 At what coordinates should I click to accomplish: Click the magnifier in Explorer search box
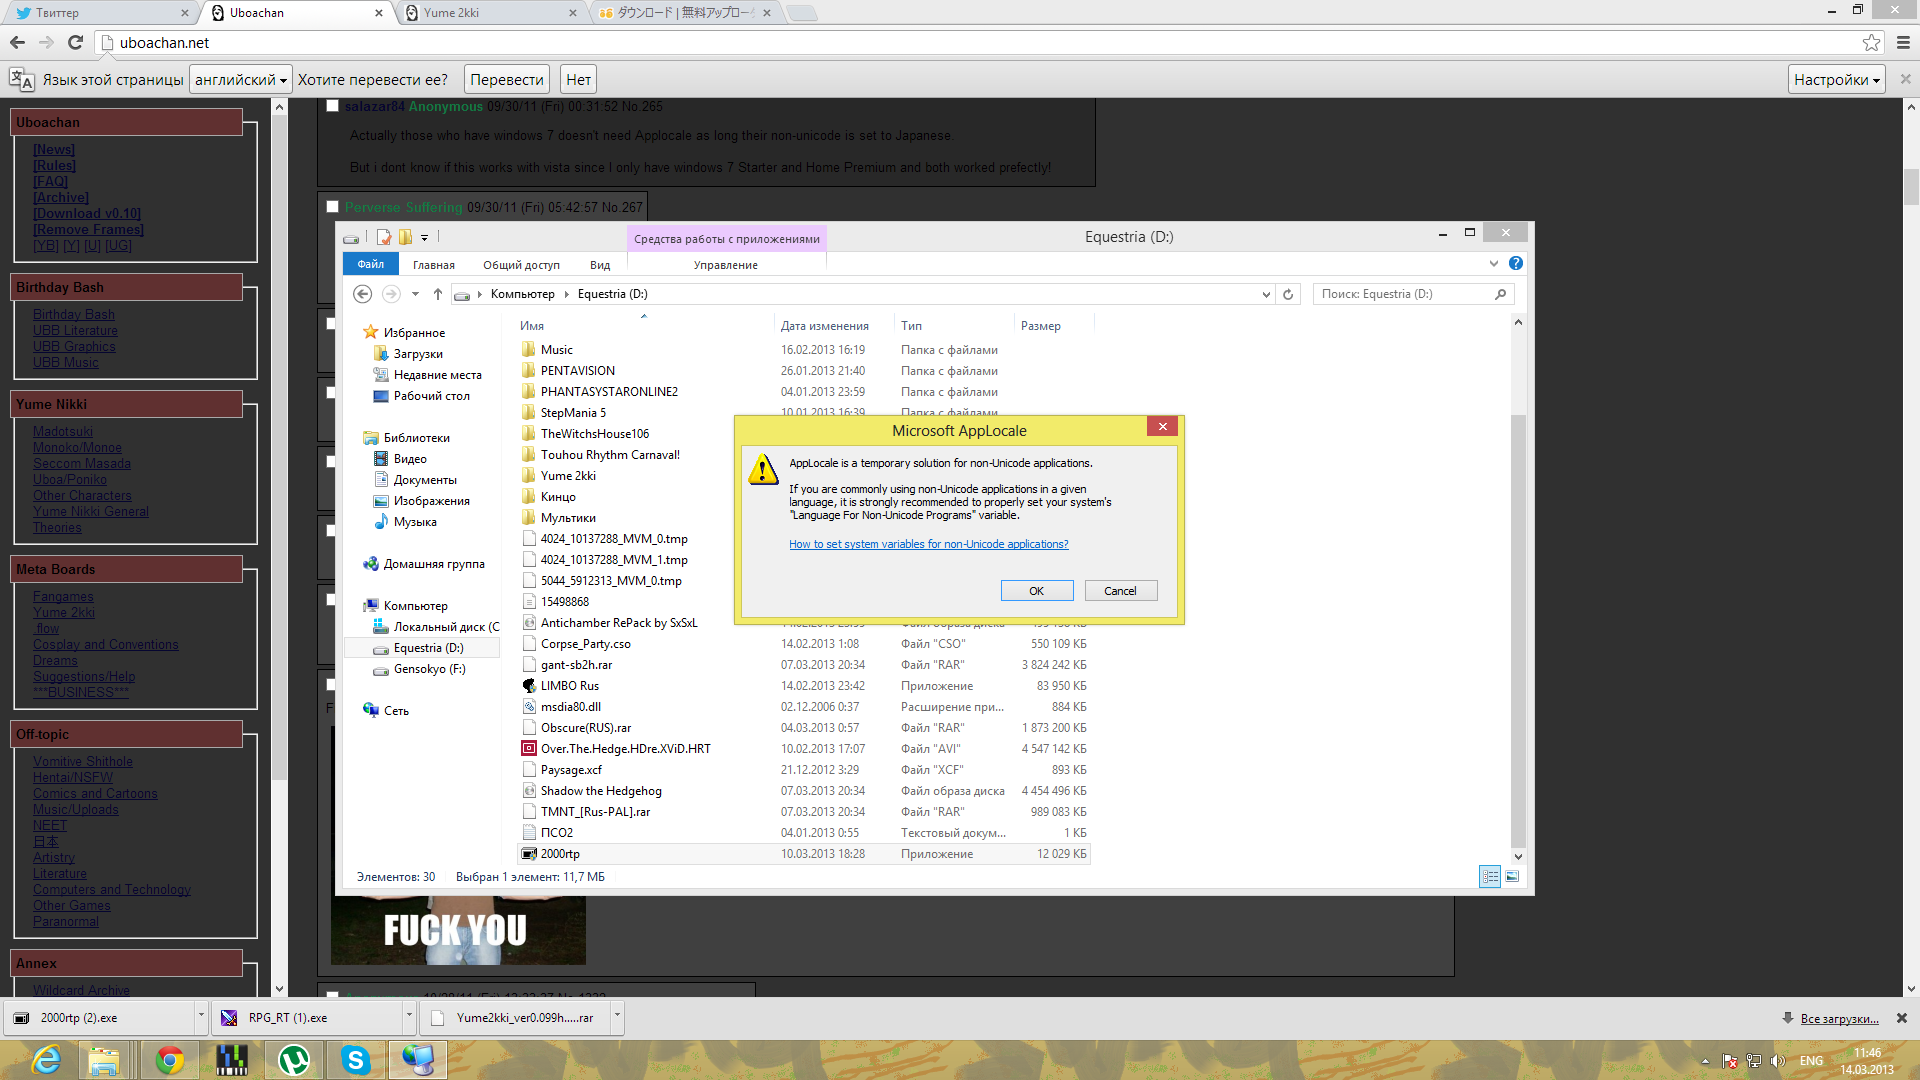(x=1500, y=294)
